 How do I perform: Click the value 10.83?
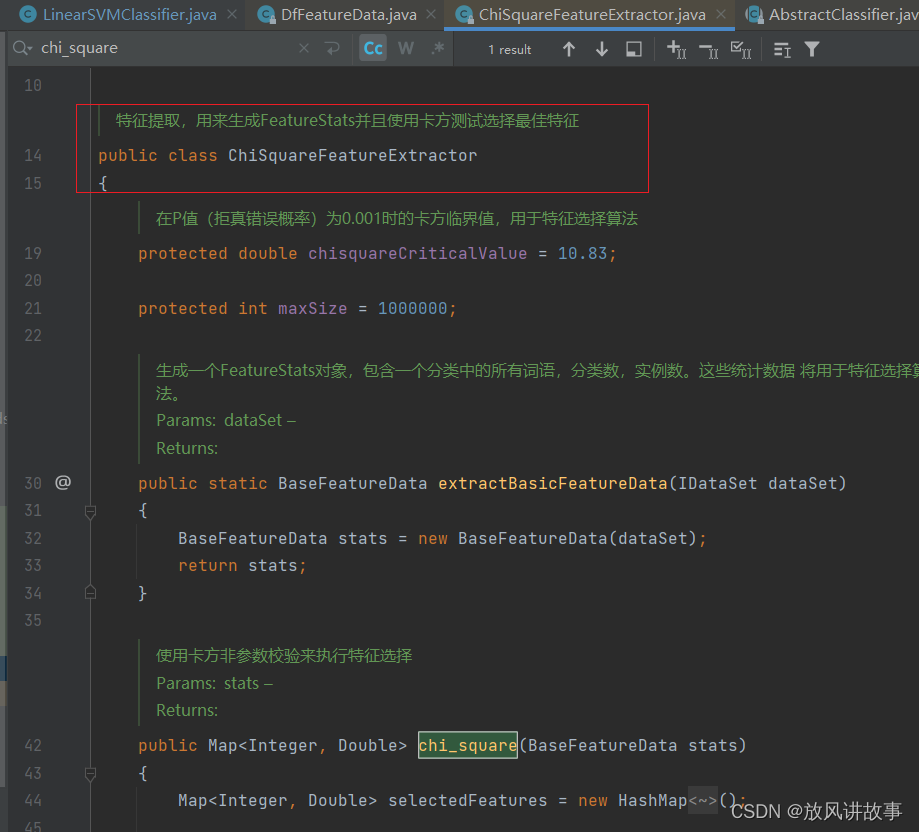click(x=583, y=253)
